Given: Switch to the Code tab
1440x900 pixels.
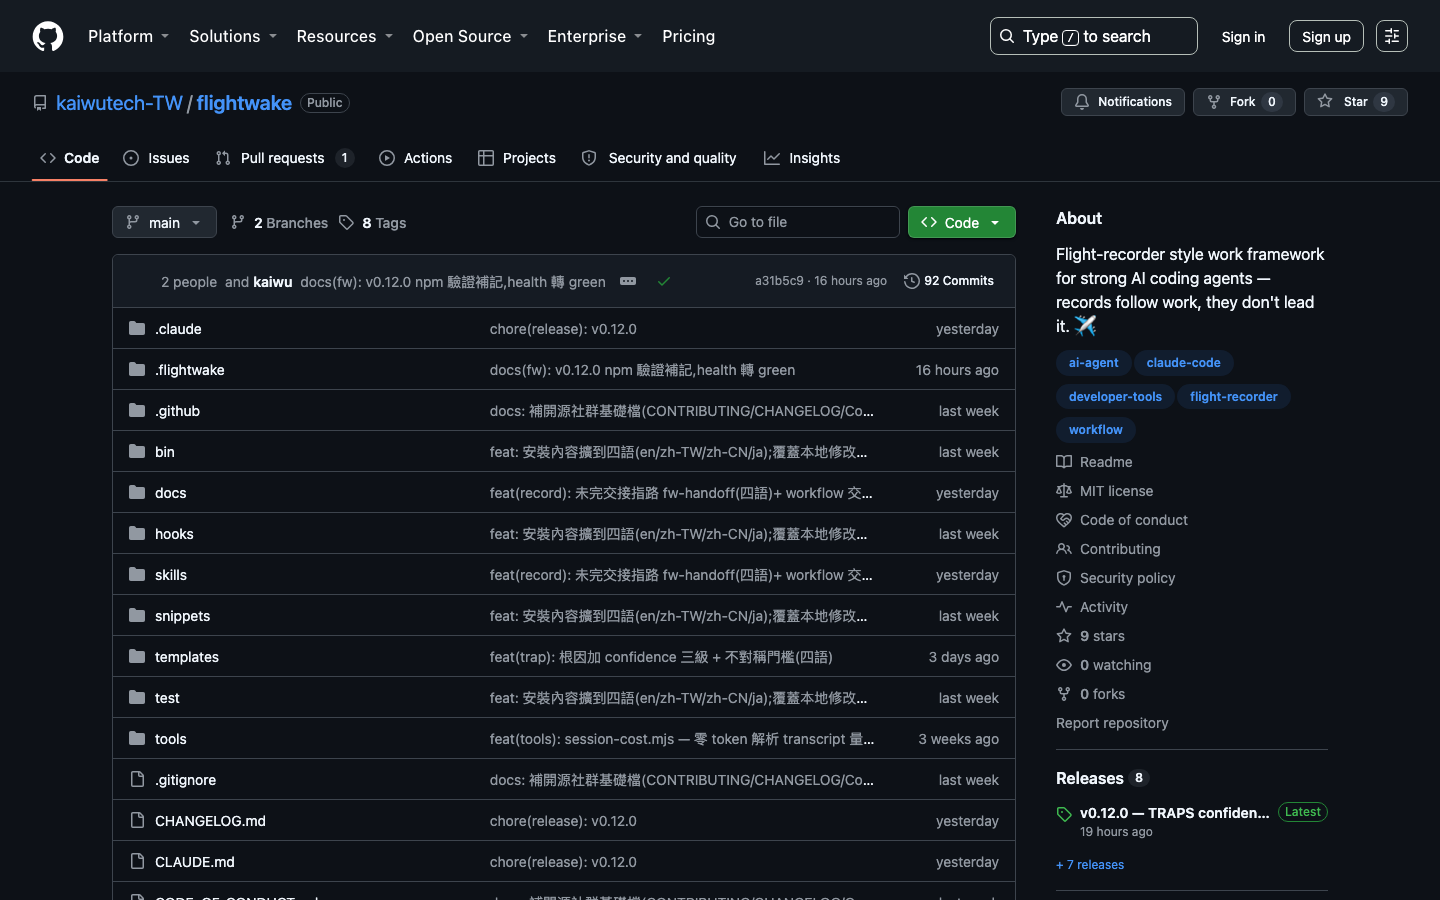Looking at the screenshot, I should click(70, 158).
